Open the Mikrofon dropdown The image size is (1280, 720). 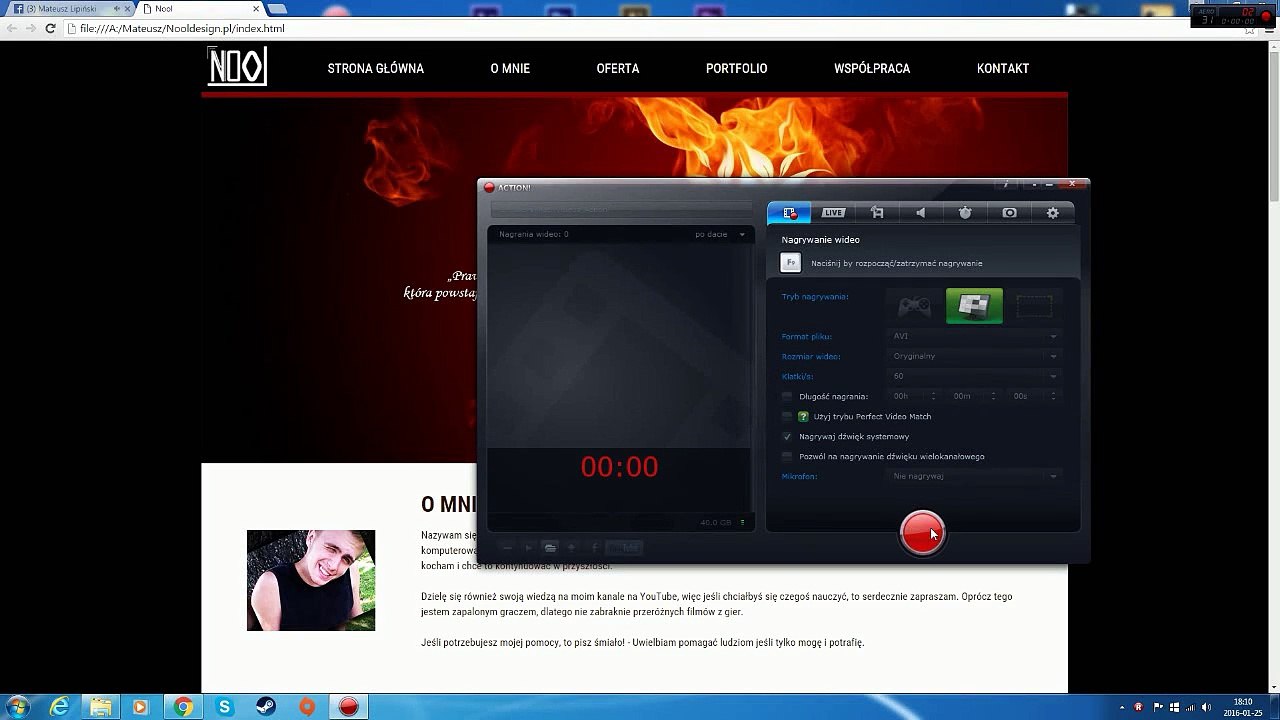tap(973, 476)
